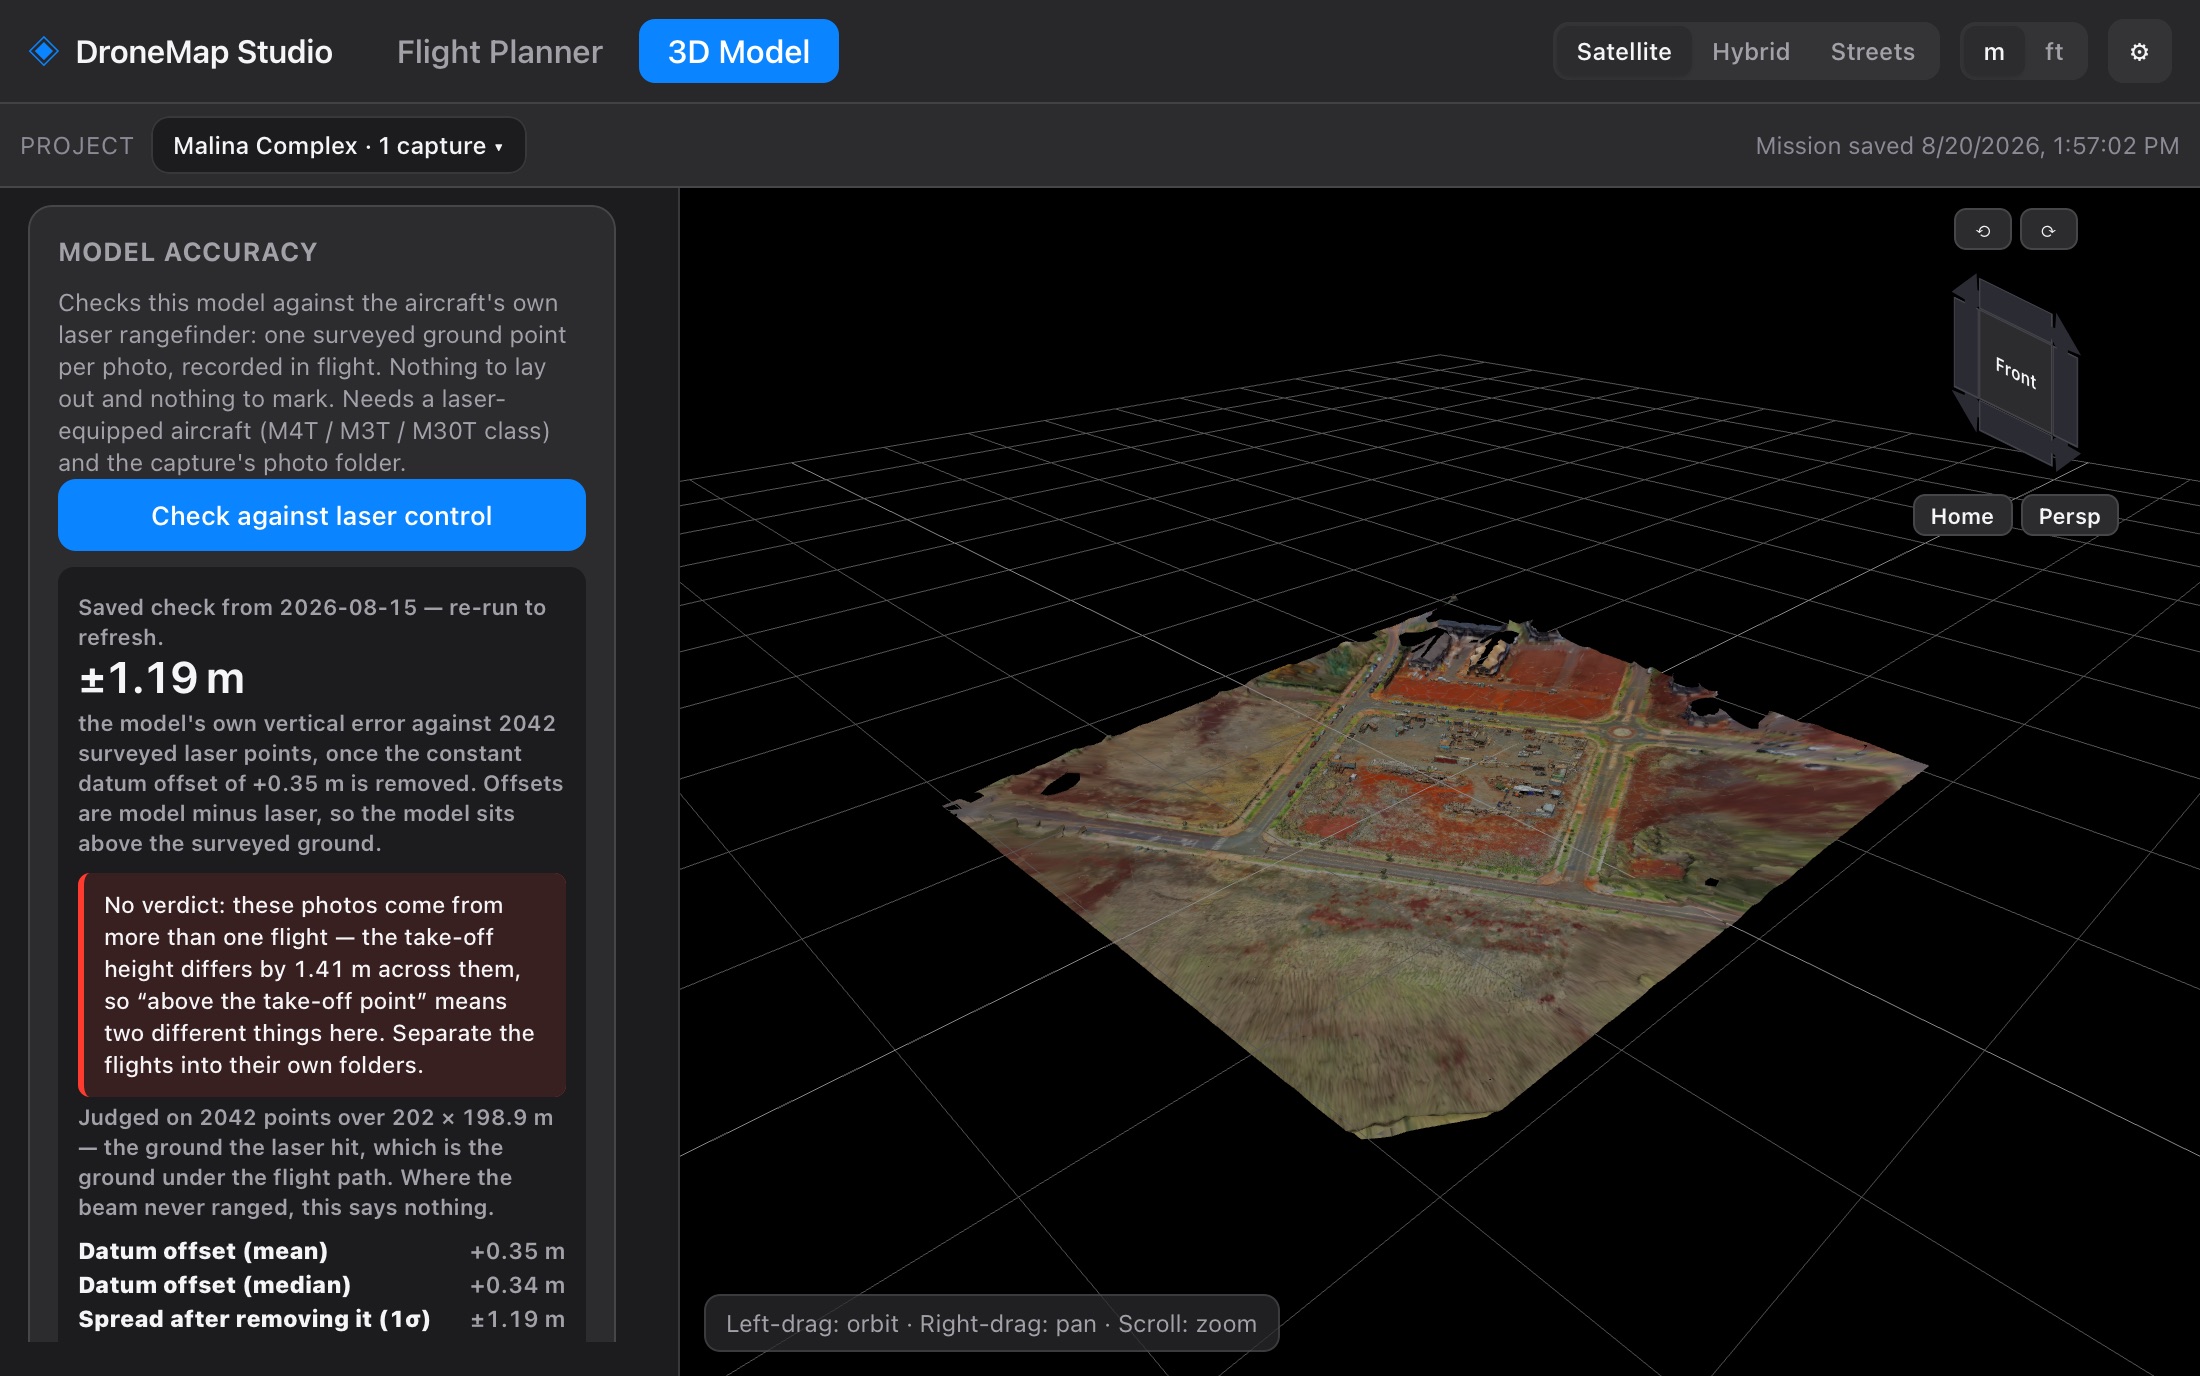
Task: Click the No verdict warning message box
Action: (322, 985)
